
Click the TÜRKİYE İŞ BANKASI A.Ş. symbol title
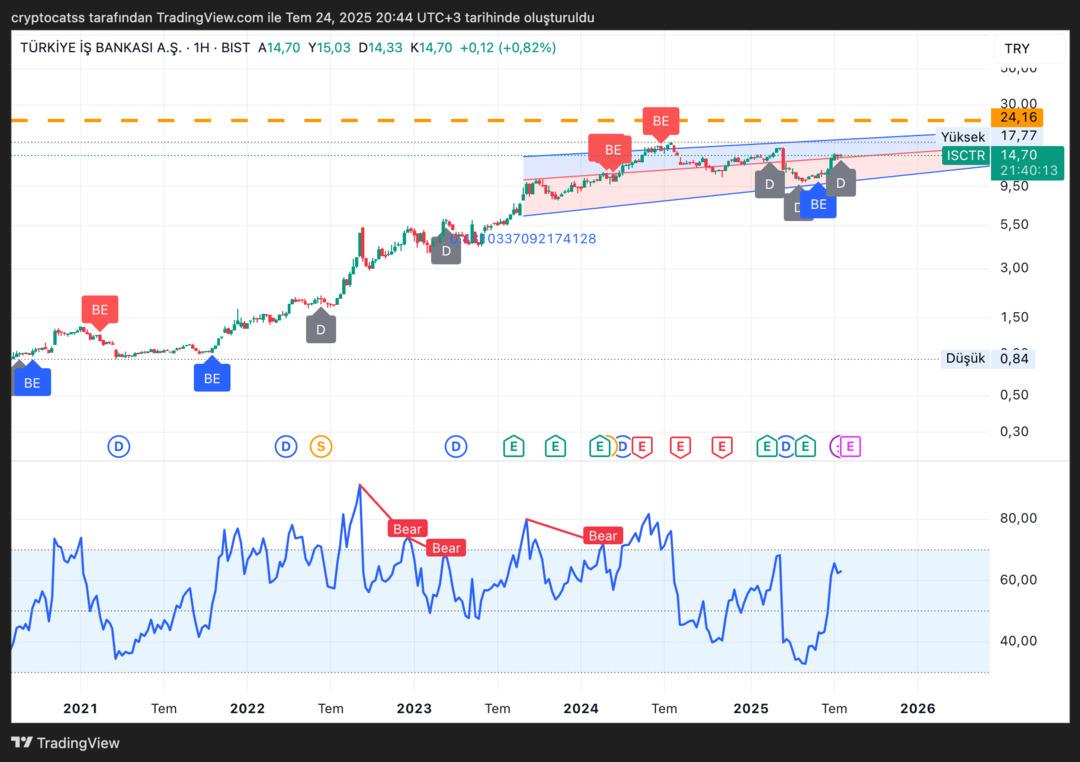click(101, 48)
